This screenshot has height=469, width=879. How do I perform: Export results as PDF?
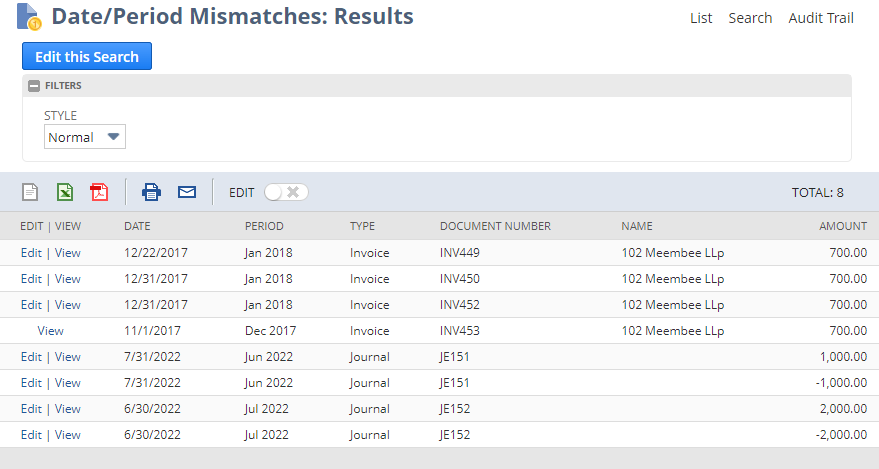click(99, 192)
